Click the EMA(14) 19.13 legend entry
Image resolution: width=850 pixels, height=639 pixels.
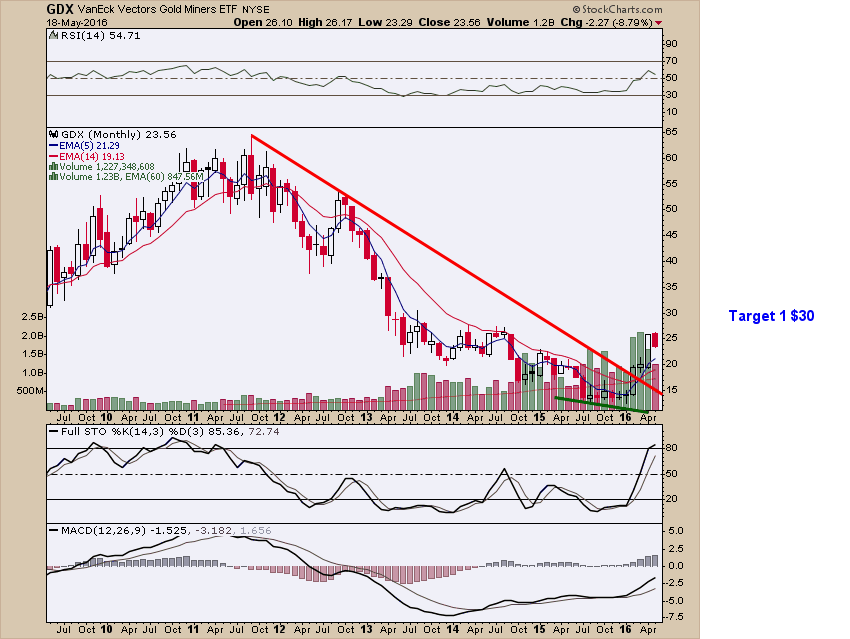pos(87,156)
